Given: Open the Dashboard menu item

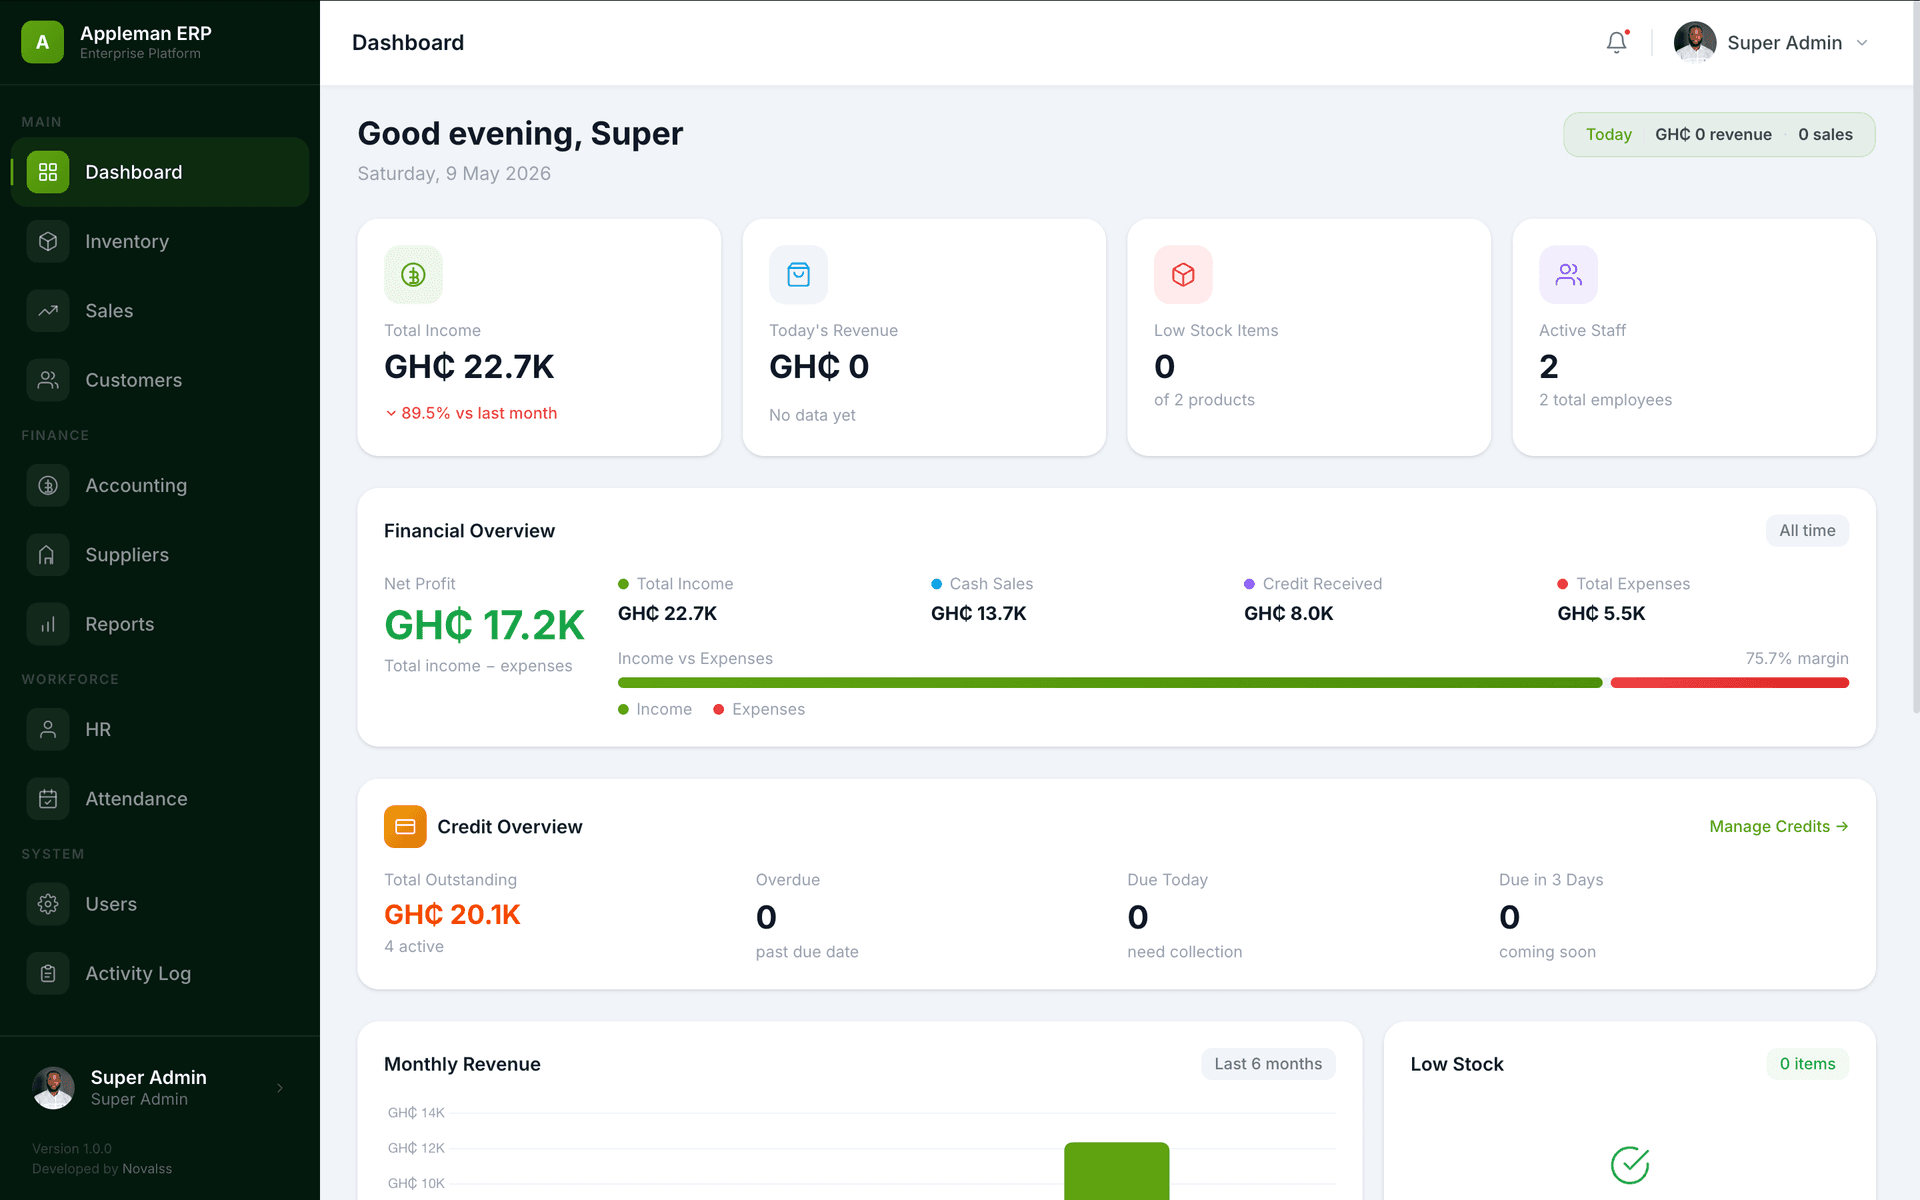Looking at the screenshot, I should (x=160, y=172).
